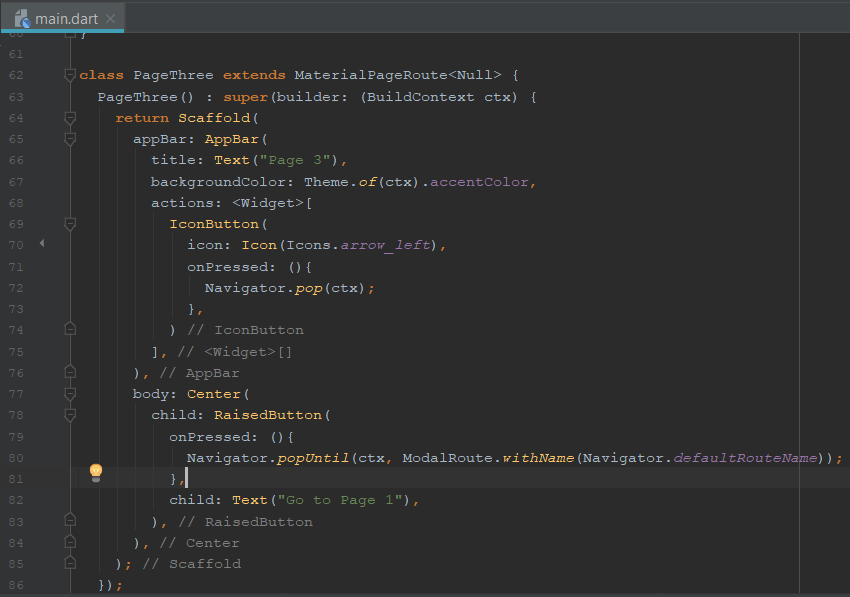
Task: Click <Widget> on line 68
Action: click(x=268, y=203)
